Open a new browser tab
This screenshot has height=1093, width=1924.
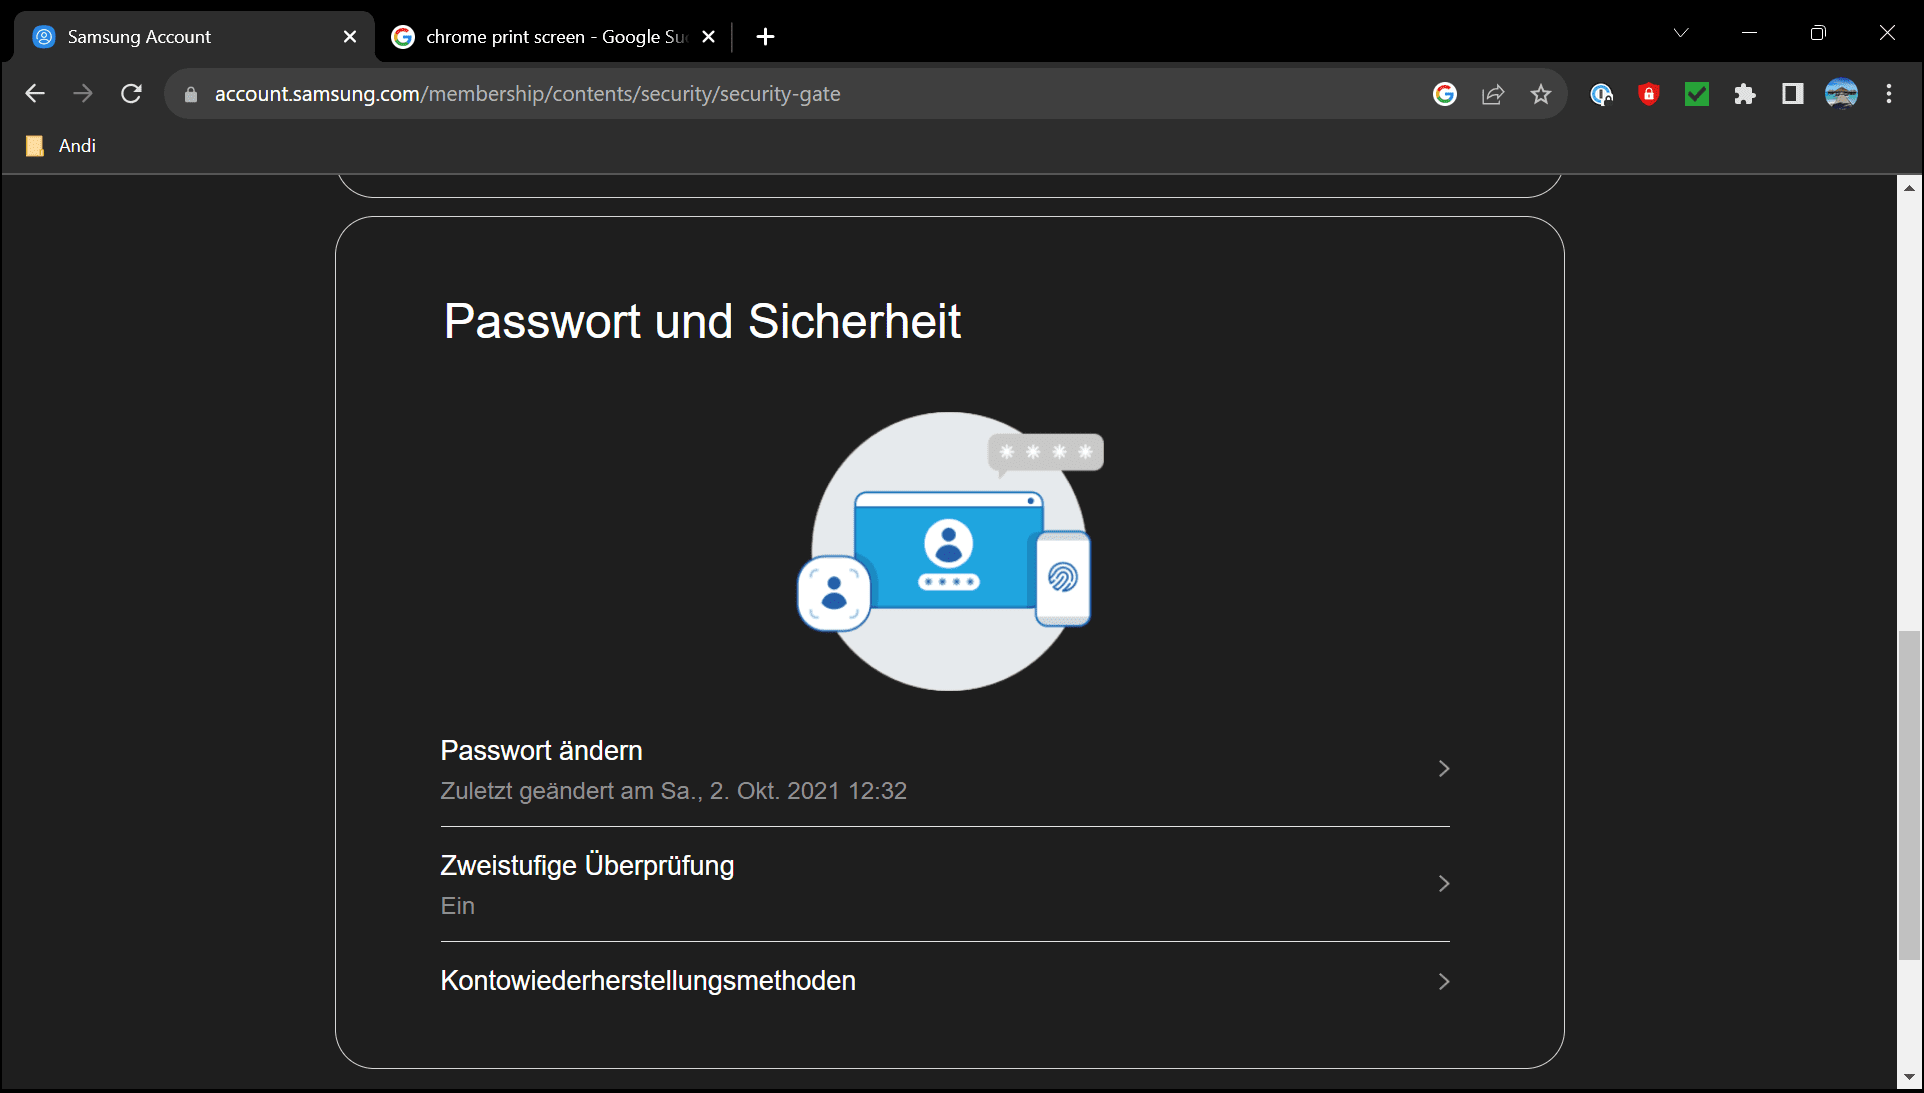(766, 37)
